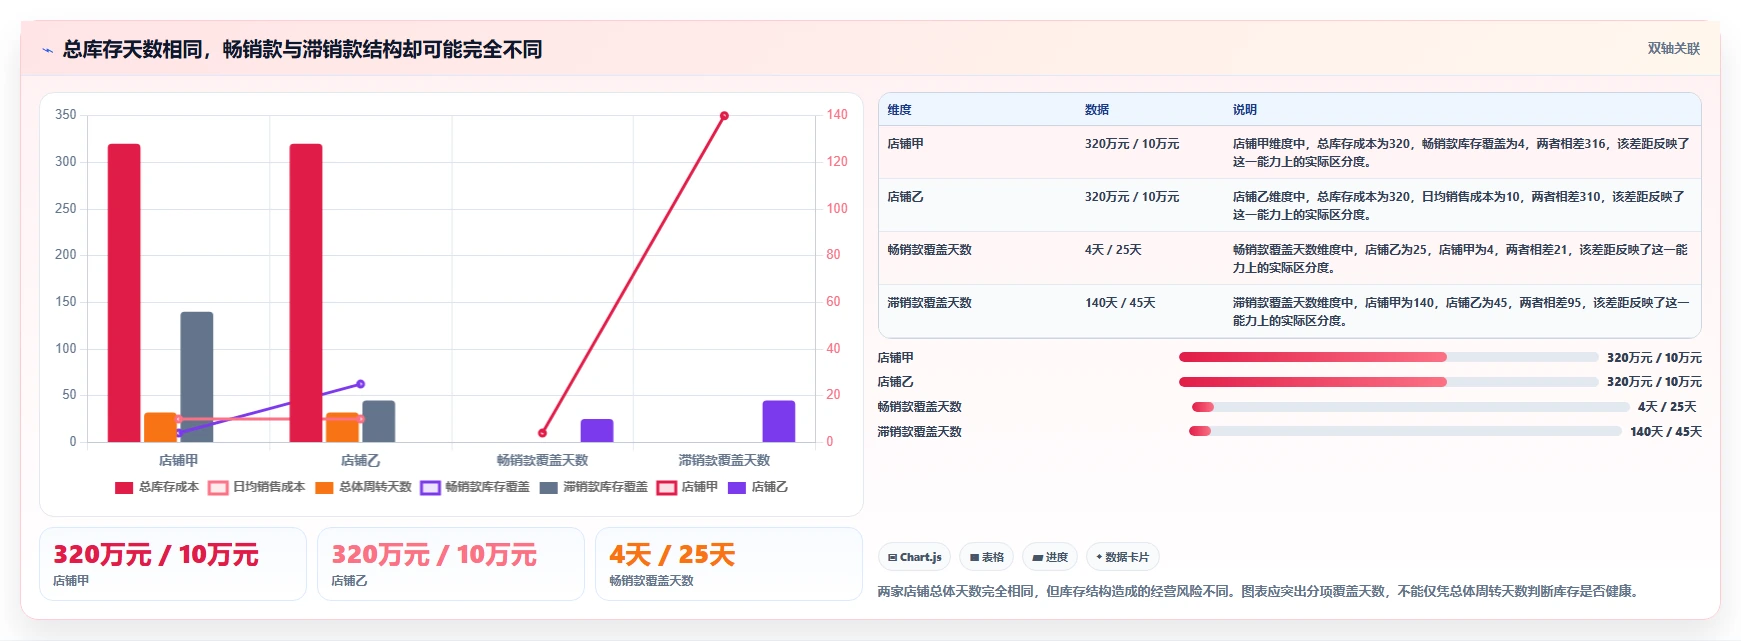Image resolution: width=1741 pixels, height=641 pixels.
Task: Select the Chart.js chip
Action: (914, 557)
